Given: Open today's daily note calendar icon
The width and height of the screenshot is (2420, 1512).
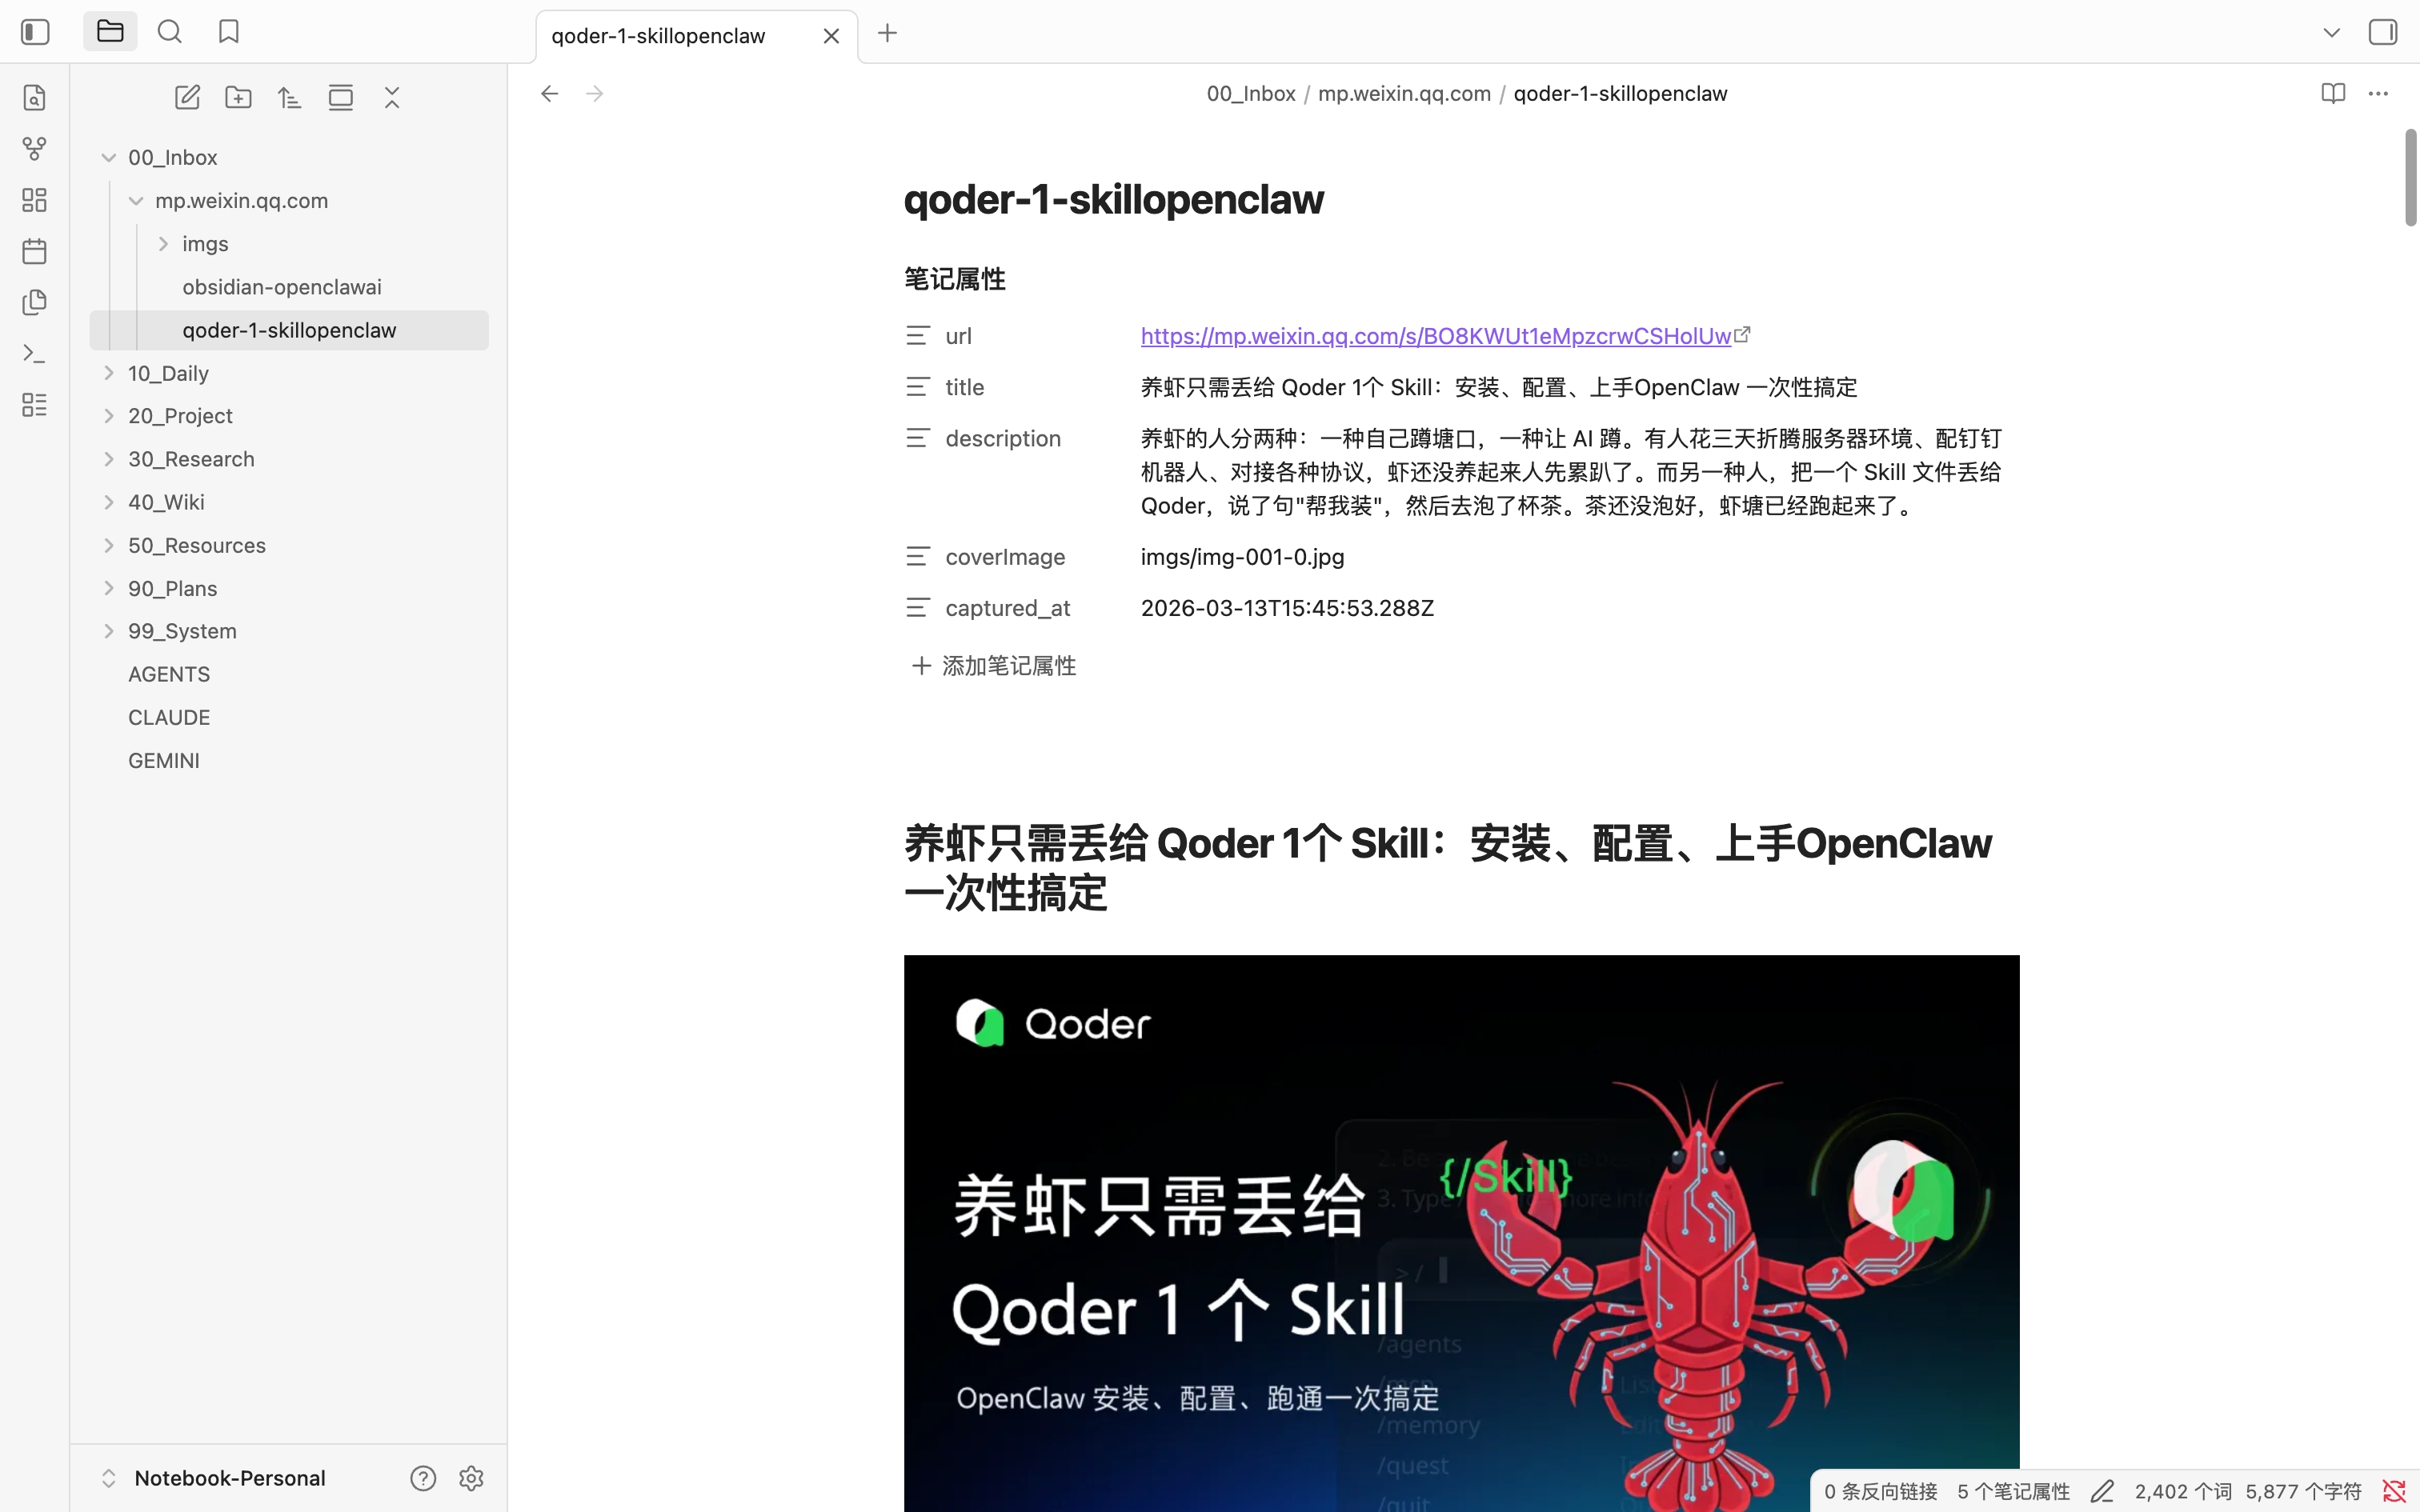Looking at the screenshot, I should tap(34, 251).
